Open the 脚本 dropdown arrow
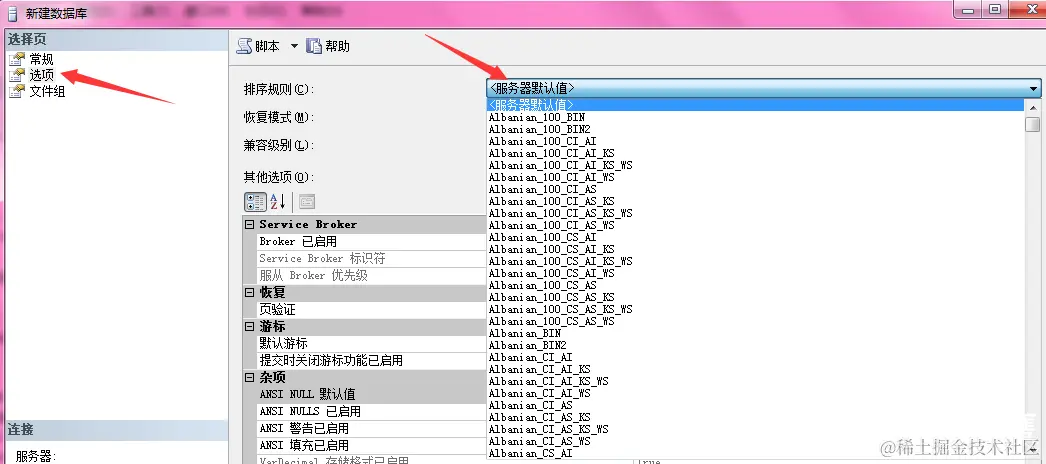Image resolution: width=1046 pixels, height=464 pixels. 294,47
